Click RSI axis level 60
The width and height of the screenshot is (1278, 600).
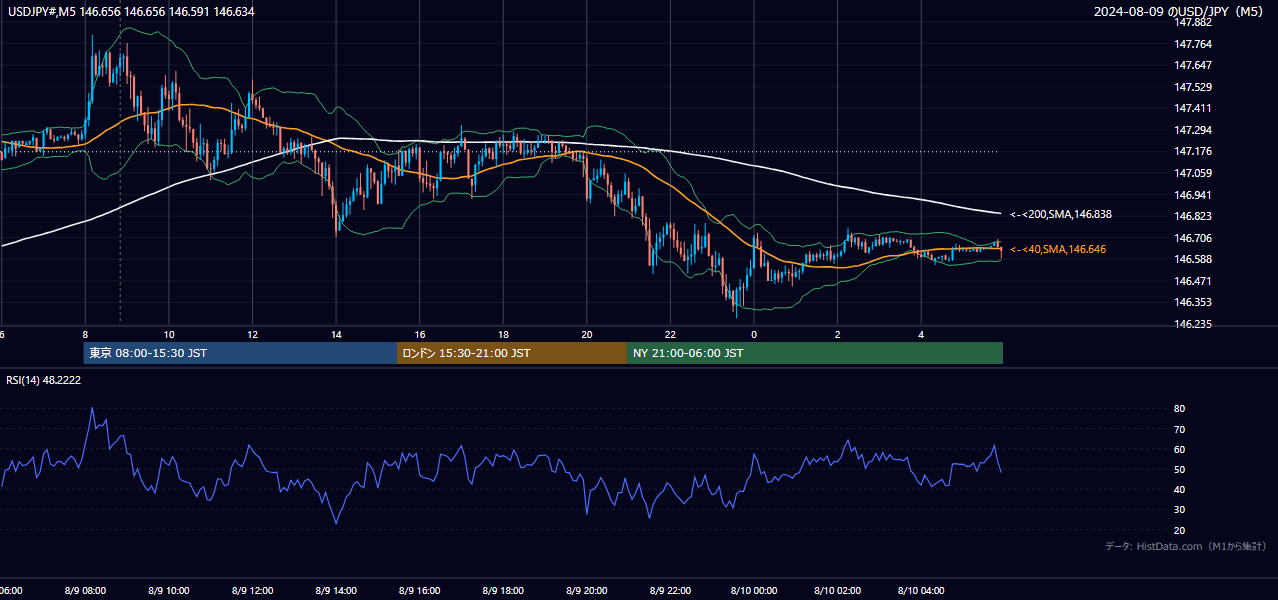(x=1180, y=449)
